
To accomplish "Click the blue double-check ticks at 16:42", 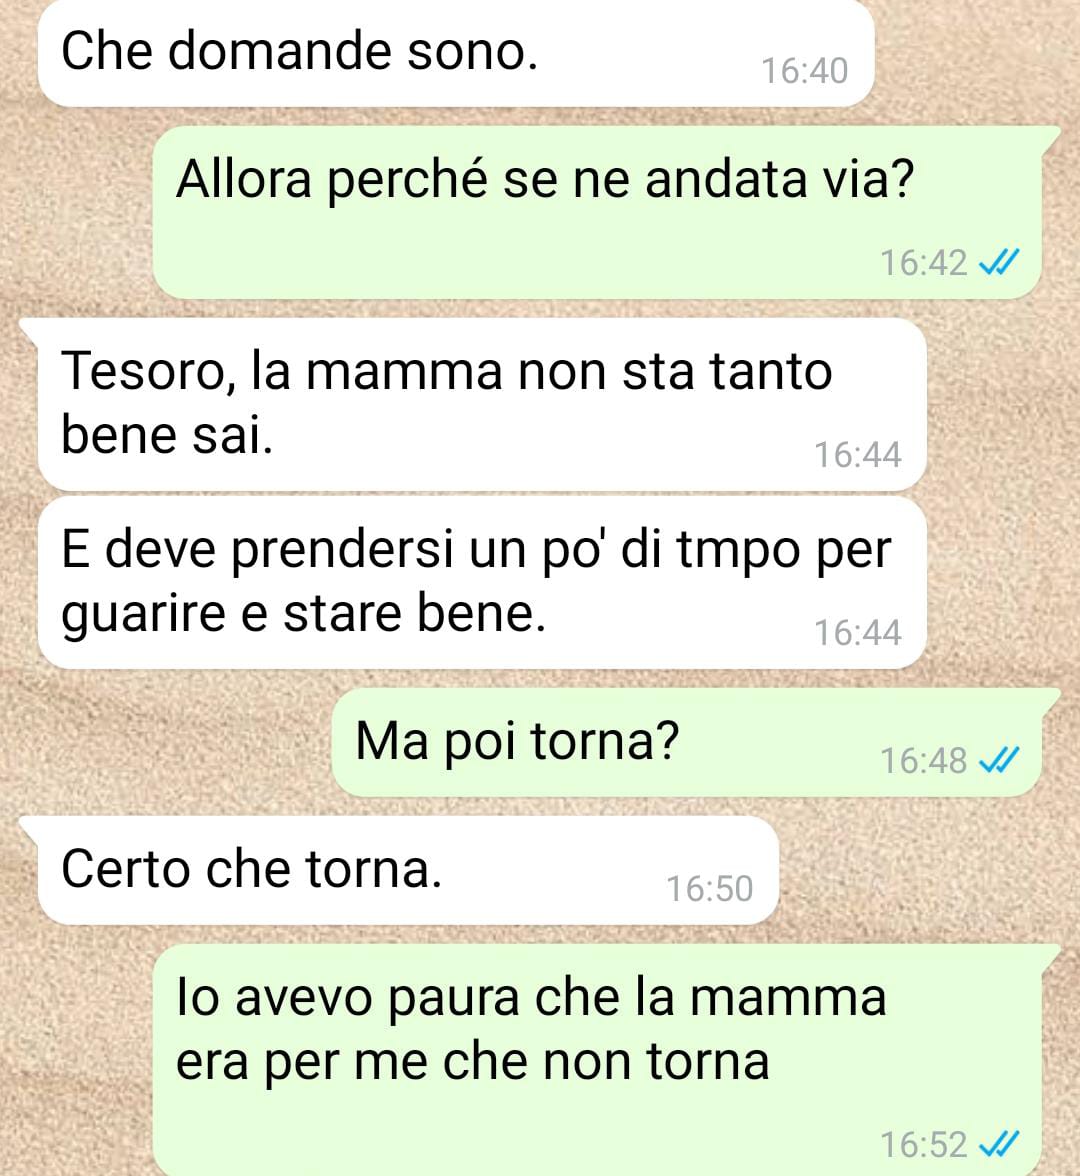I will point(1000,263).
